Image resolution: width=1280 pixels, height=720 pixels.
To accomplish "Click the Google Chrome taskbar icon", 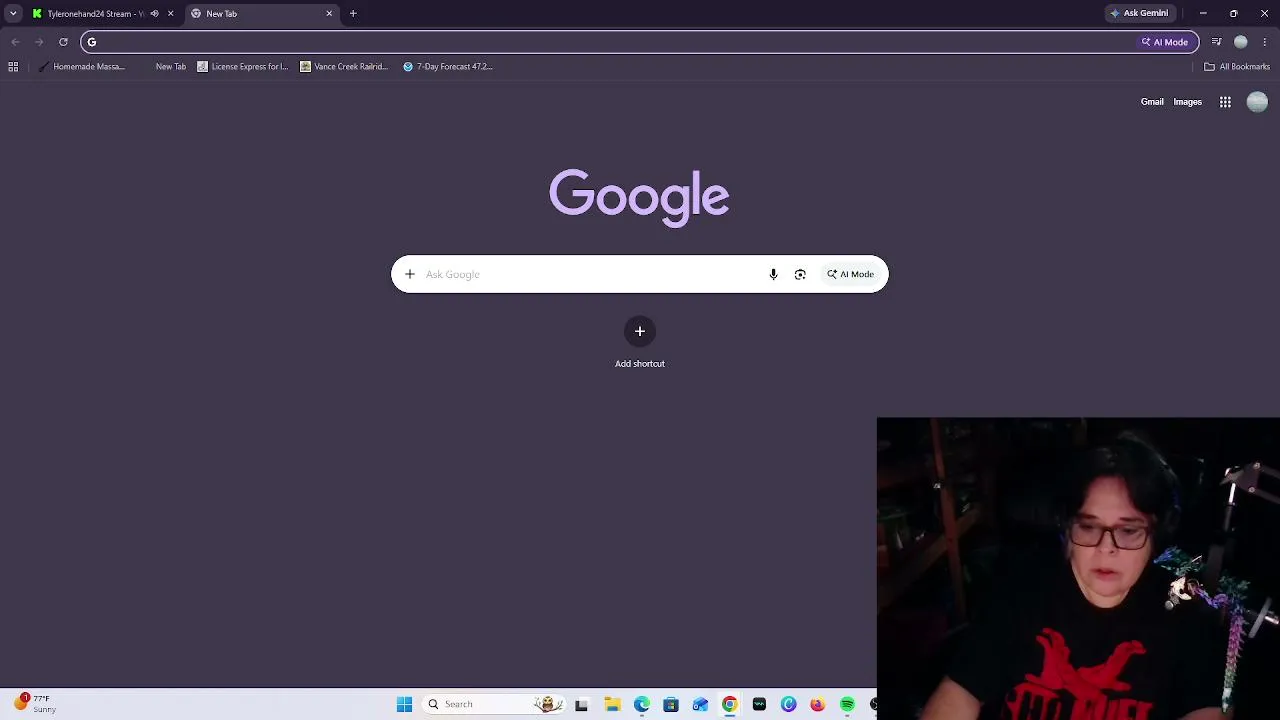I will pos(730,705).
